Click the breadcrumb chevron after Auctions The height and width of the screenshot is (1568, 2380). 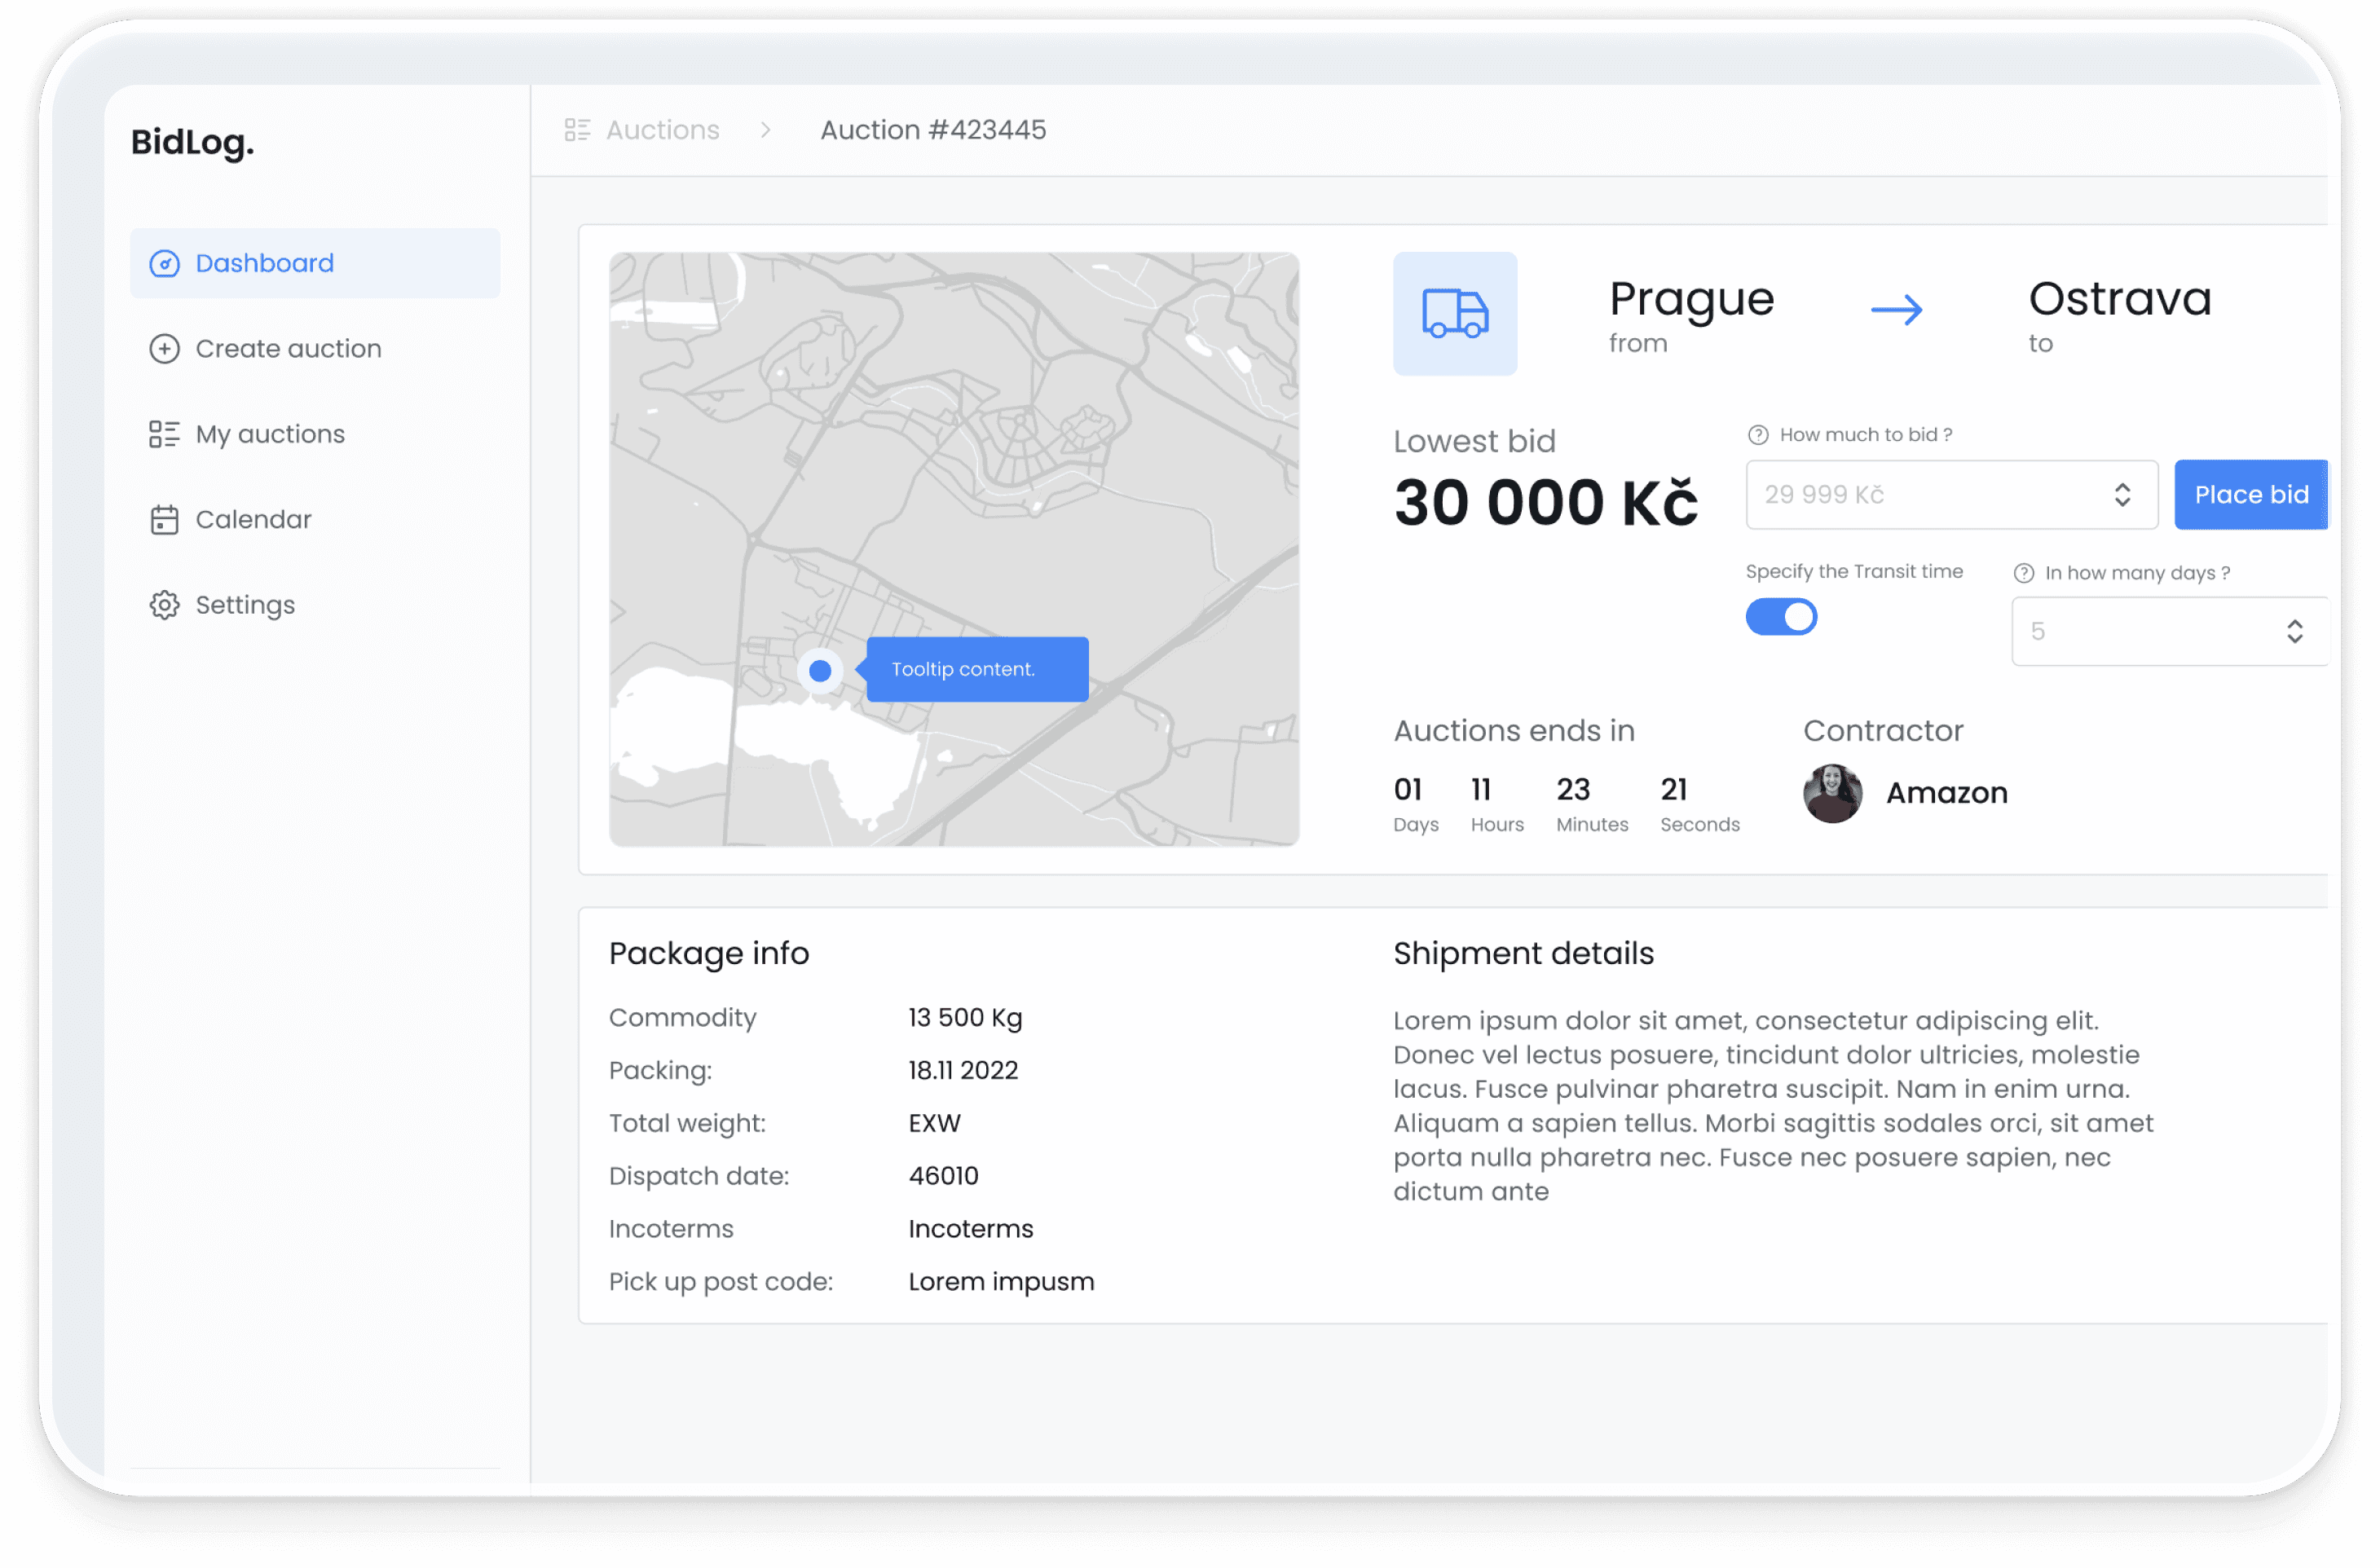click(766, 130)
